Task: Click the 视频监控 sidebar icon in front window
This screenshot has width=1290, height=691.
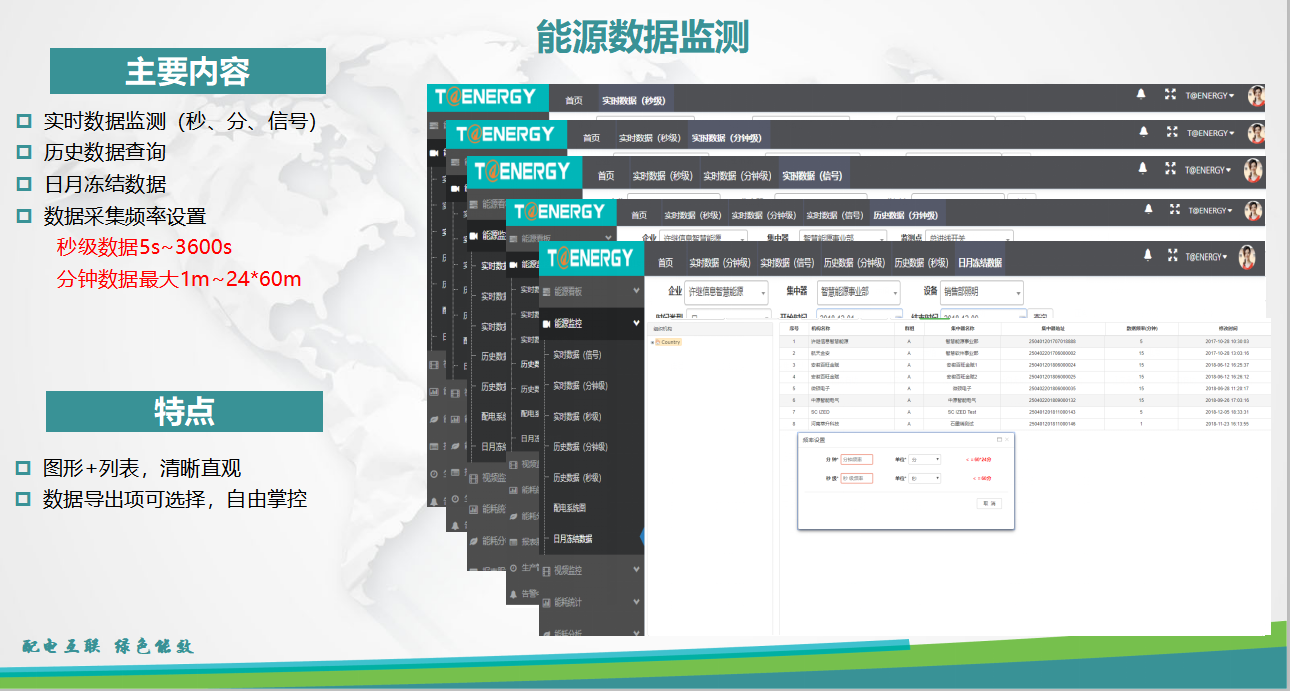Action: 546,570
